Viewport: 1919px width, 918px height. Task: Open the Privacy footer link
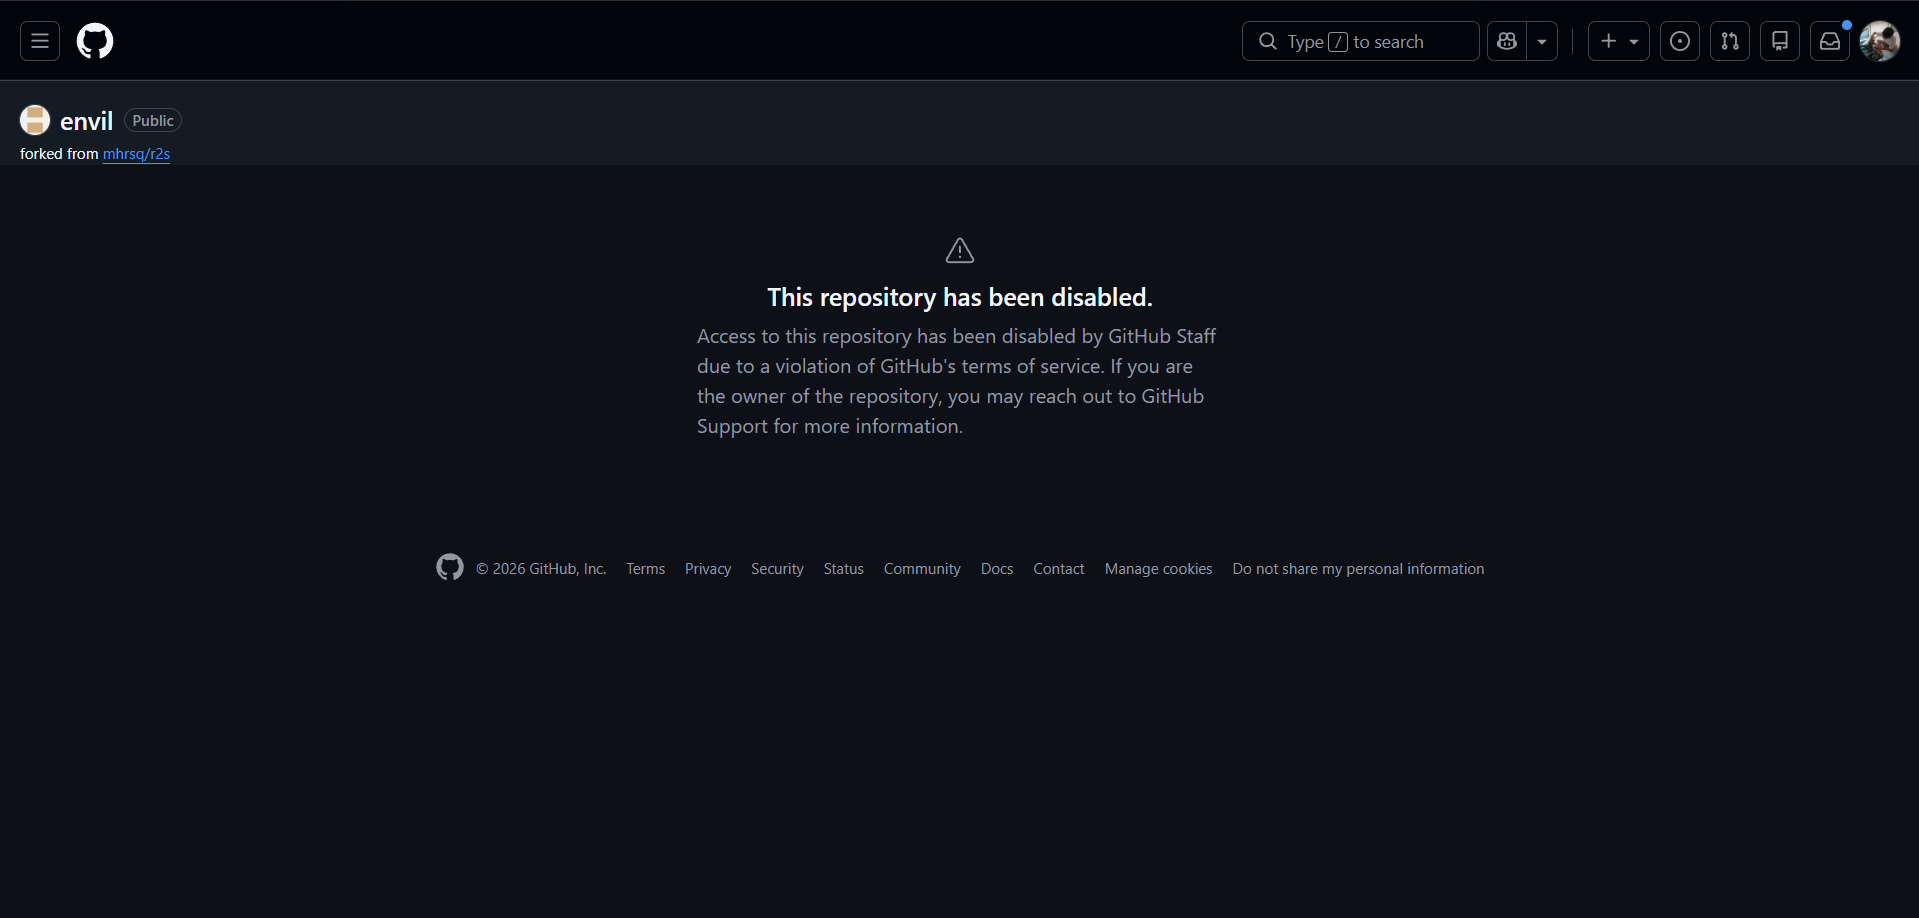(708, 569)
